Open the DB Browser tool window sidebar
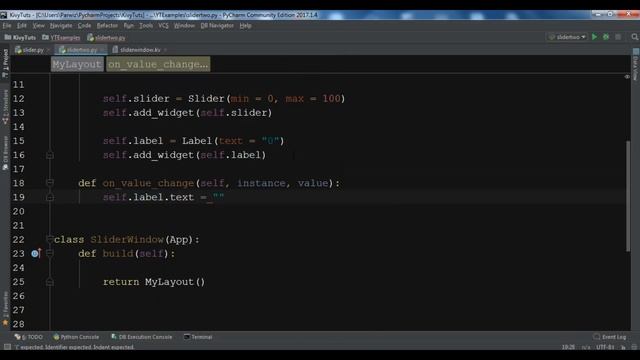Image resolution: width=640 pixels, height=360 pixels. (5, 153)
